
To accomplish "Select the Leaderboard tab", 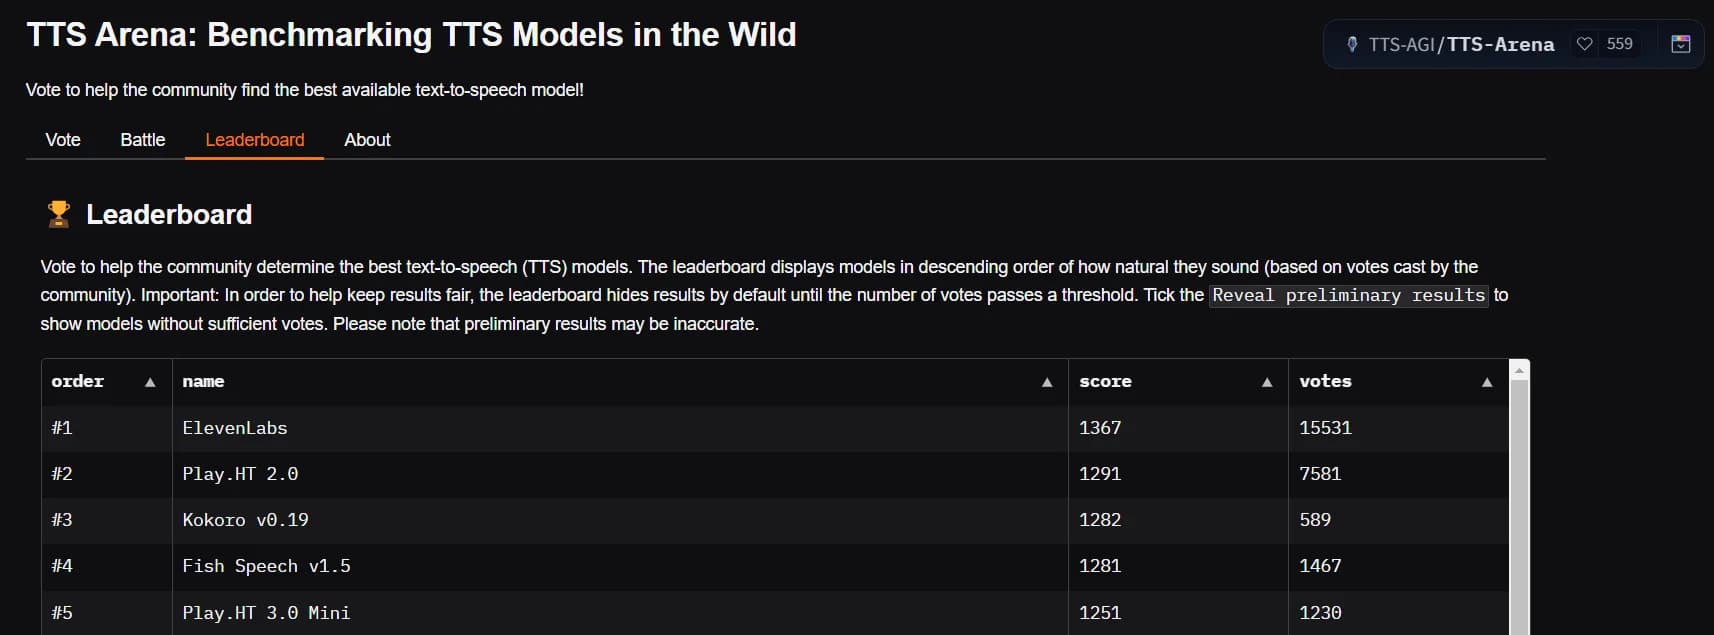I will [x=255, y=140].
